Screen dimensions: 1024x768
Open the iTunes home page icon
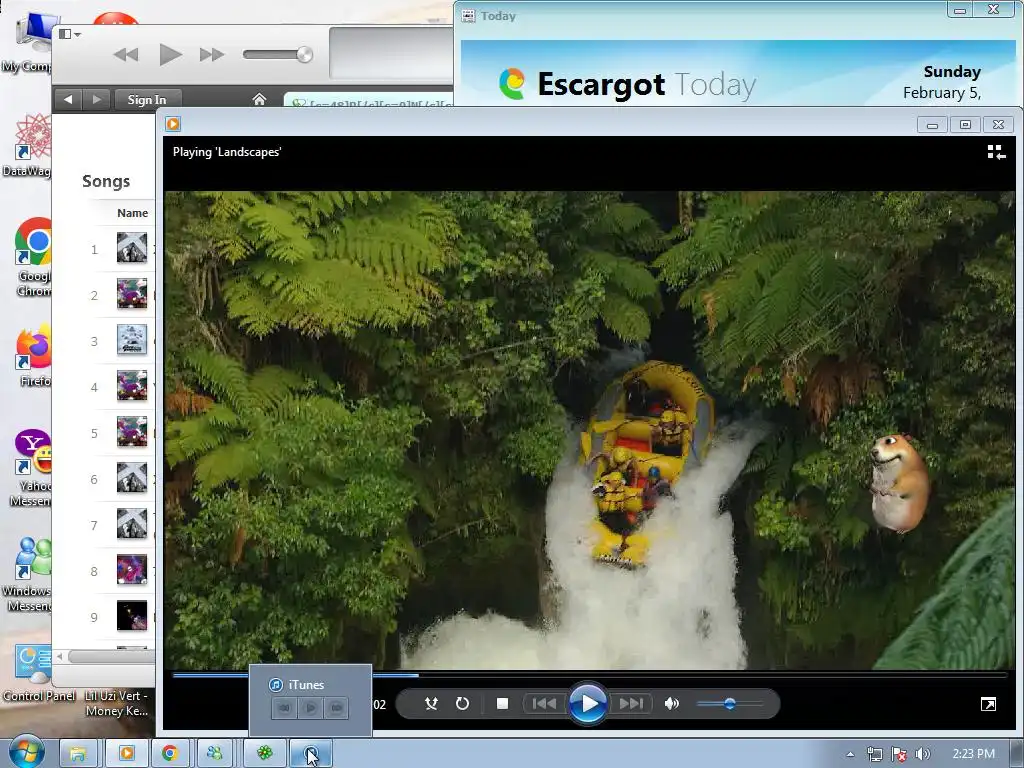pos(259,99)
